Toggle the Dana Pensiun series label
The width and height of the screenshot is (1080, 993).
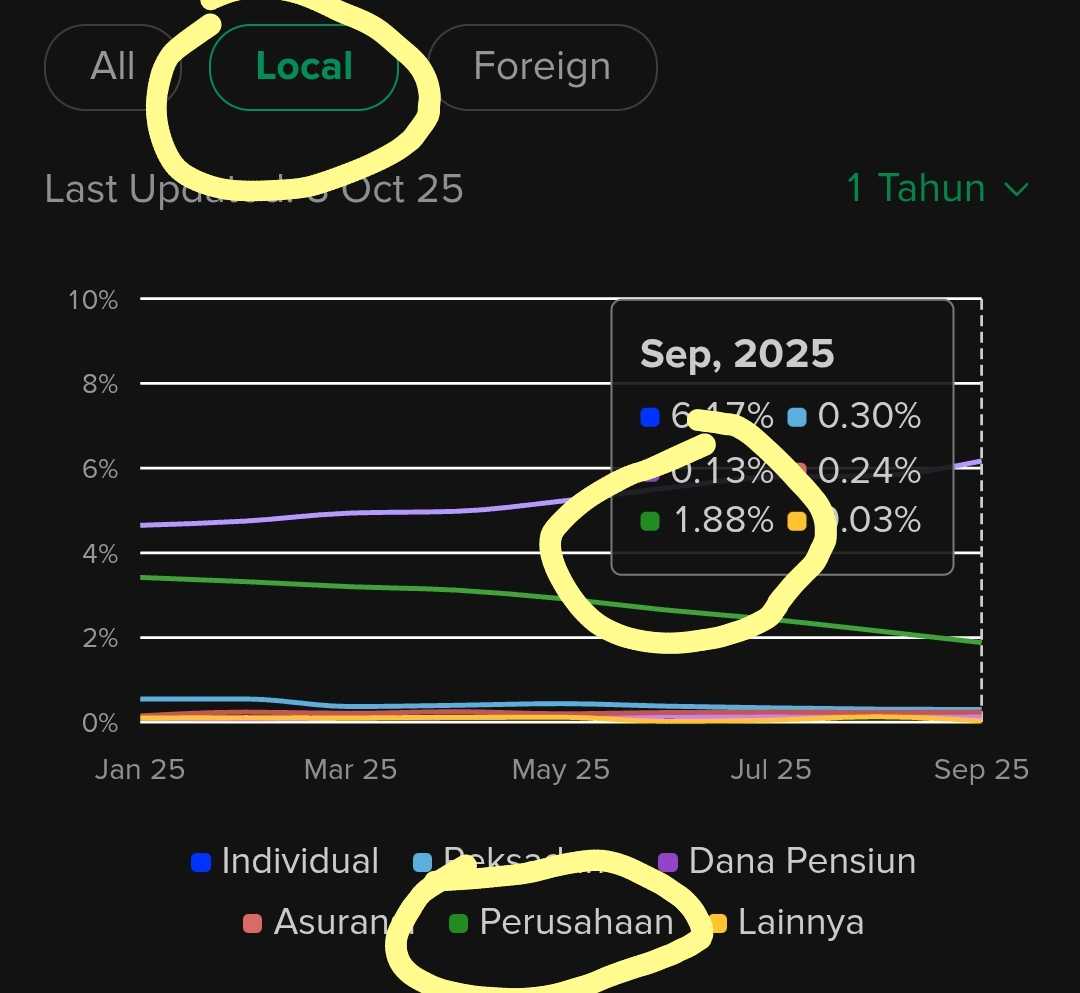pos(801,861)
